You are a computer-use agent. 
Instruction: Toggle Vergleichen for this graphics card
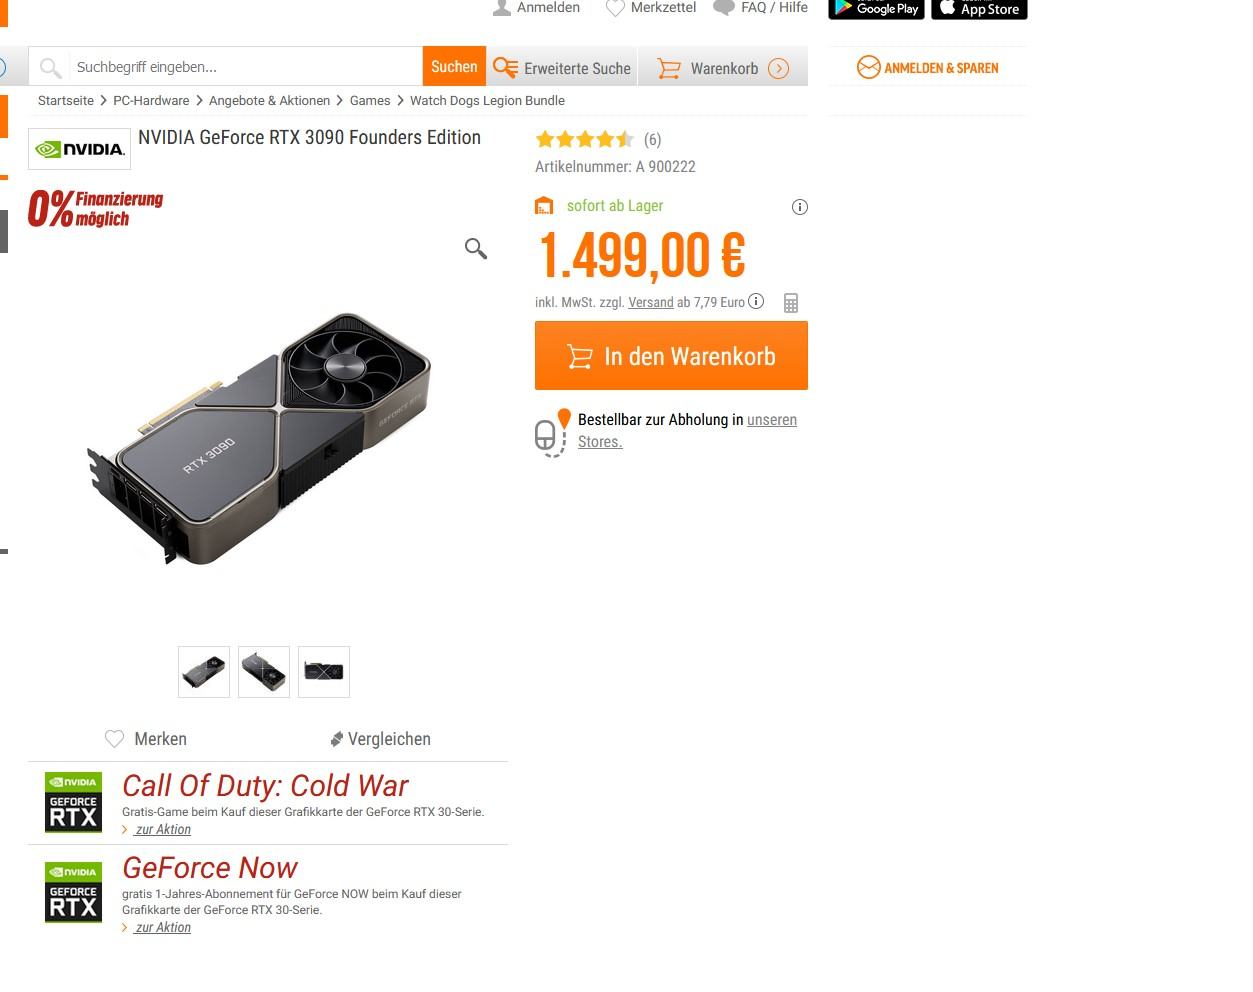pyautogui.click(x=380, y=739)
